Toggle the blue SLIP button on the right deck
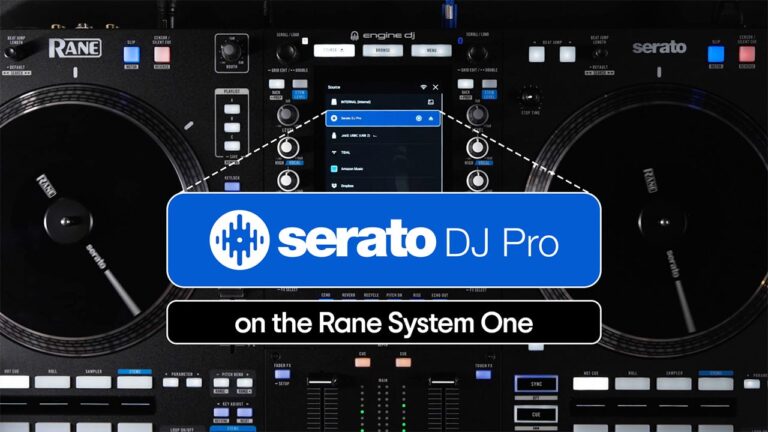The width and height of the screenshot is (768, 432). click(x=716, y=54)
